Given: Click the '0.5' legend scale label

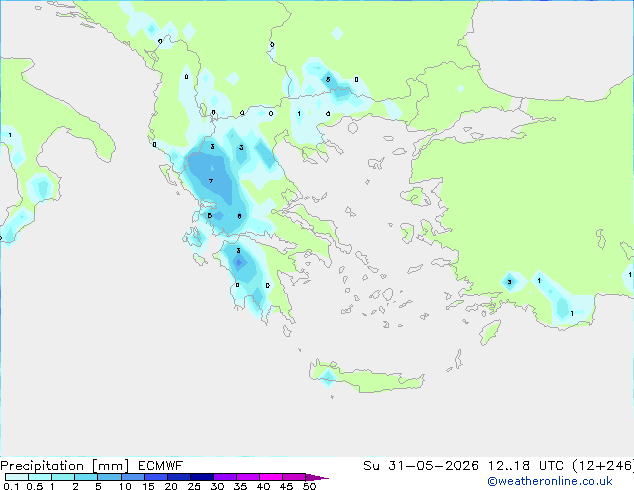Looking at the screenshot, I should click(x=35, y=486).
